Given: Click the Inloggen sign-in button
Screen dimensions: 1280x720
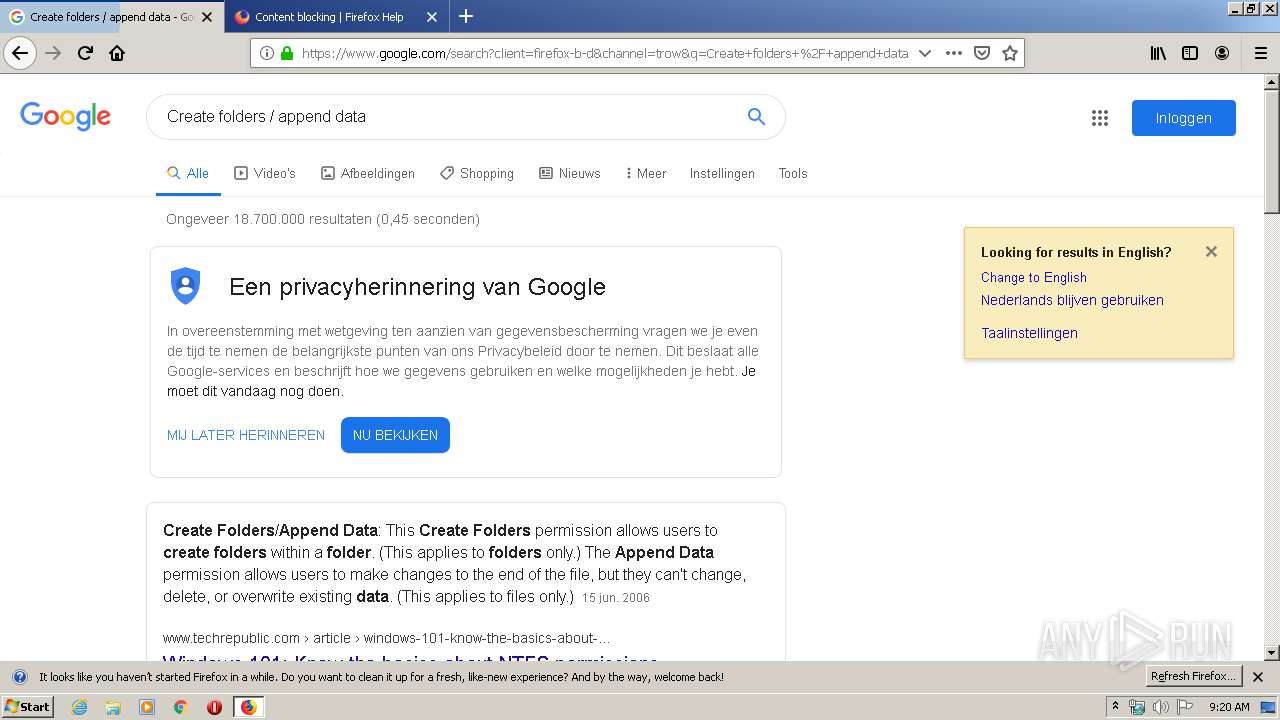Looking at the screenshot, I should click(x=1184, y=118).
